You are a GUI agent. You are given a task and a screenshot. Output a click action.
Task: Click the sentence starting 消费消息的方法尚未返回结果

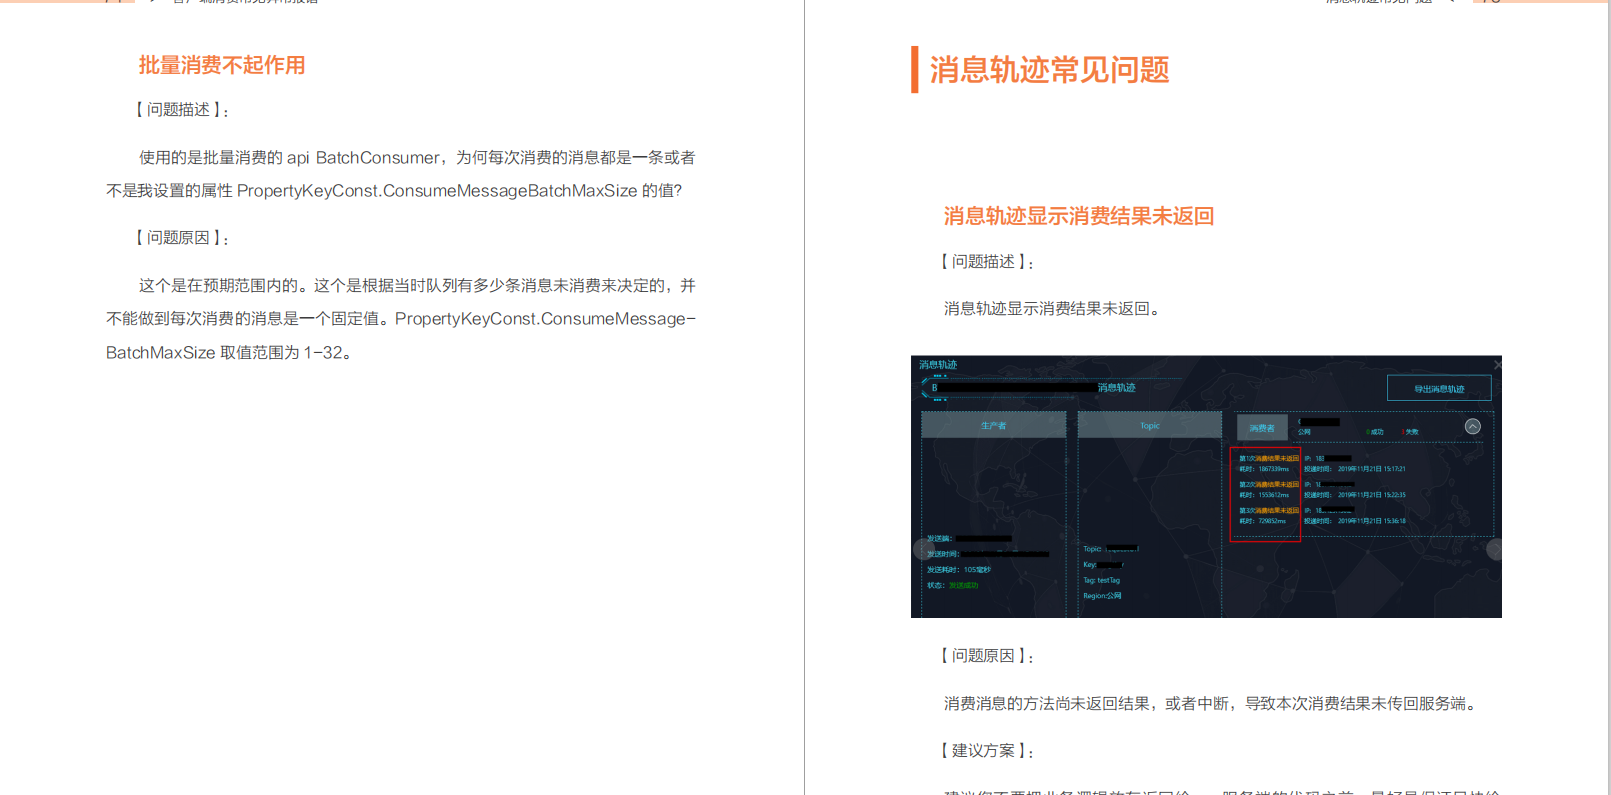[x=1213, y=704]
